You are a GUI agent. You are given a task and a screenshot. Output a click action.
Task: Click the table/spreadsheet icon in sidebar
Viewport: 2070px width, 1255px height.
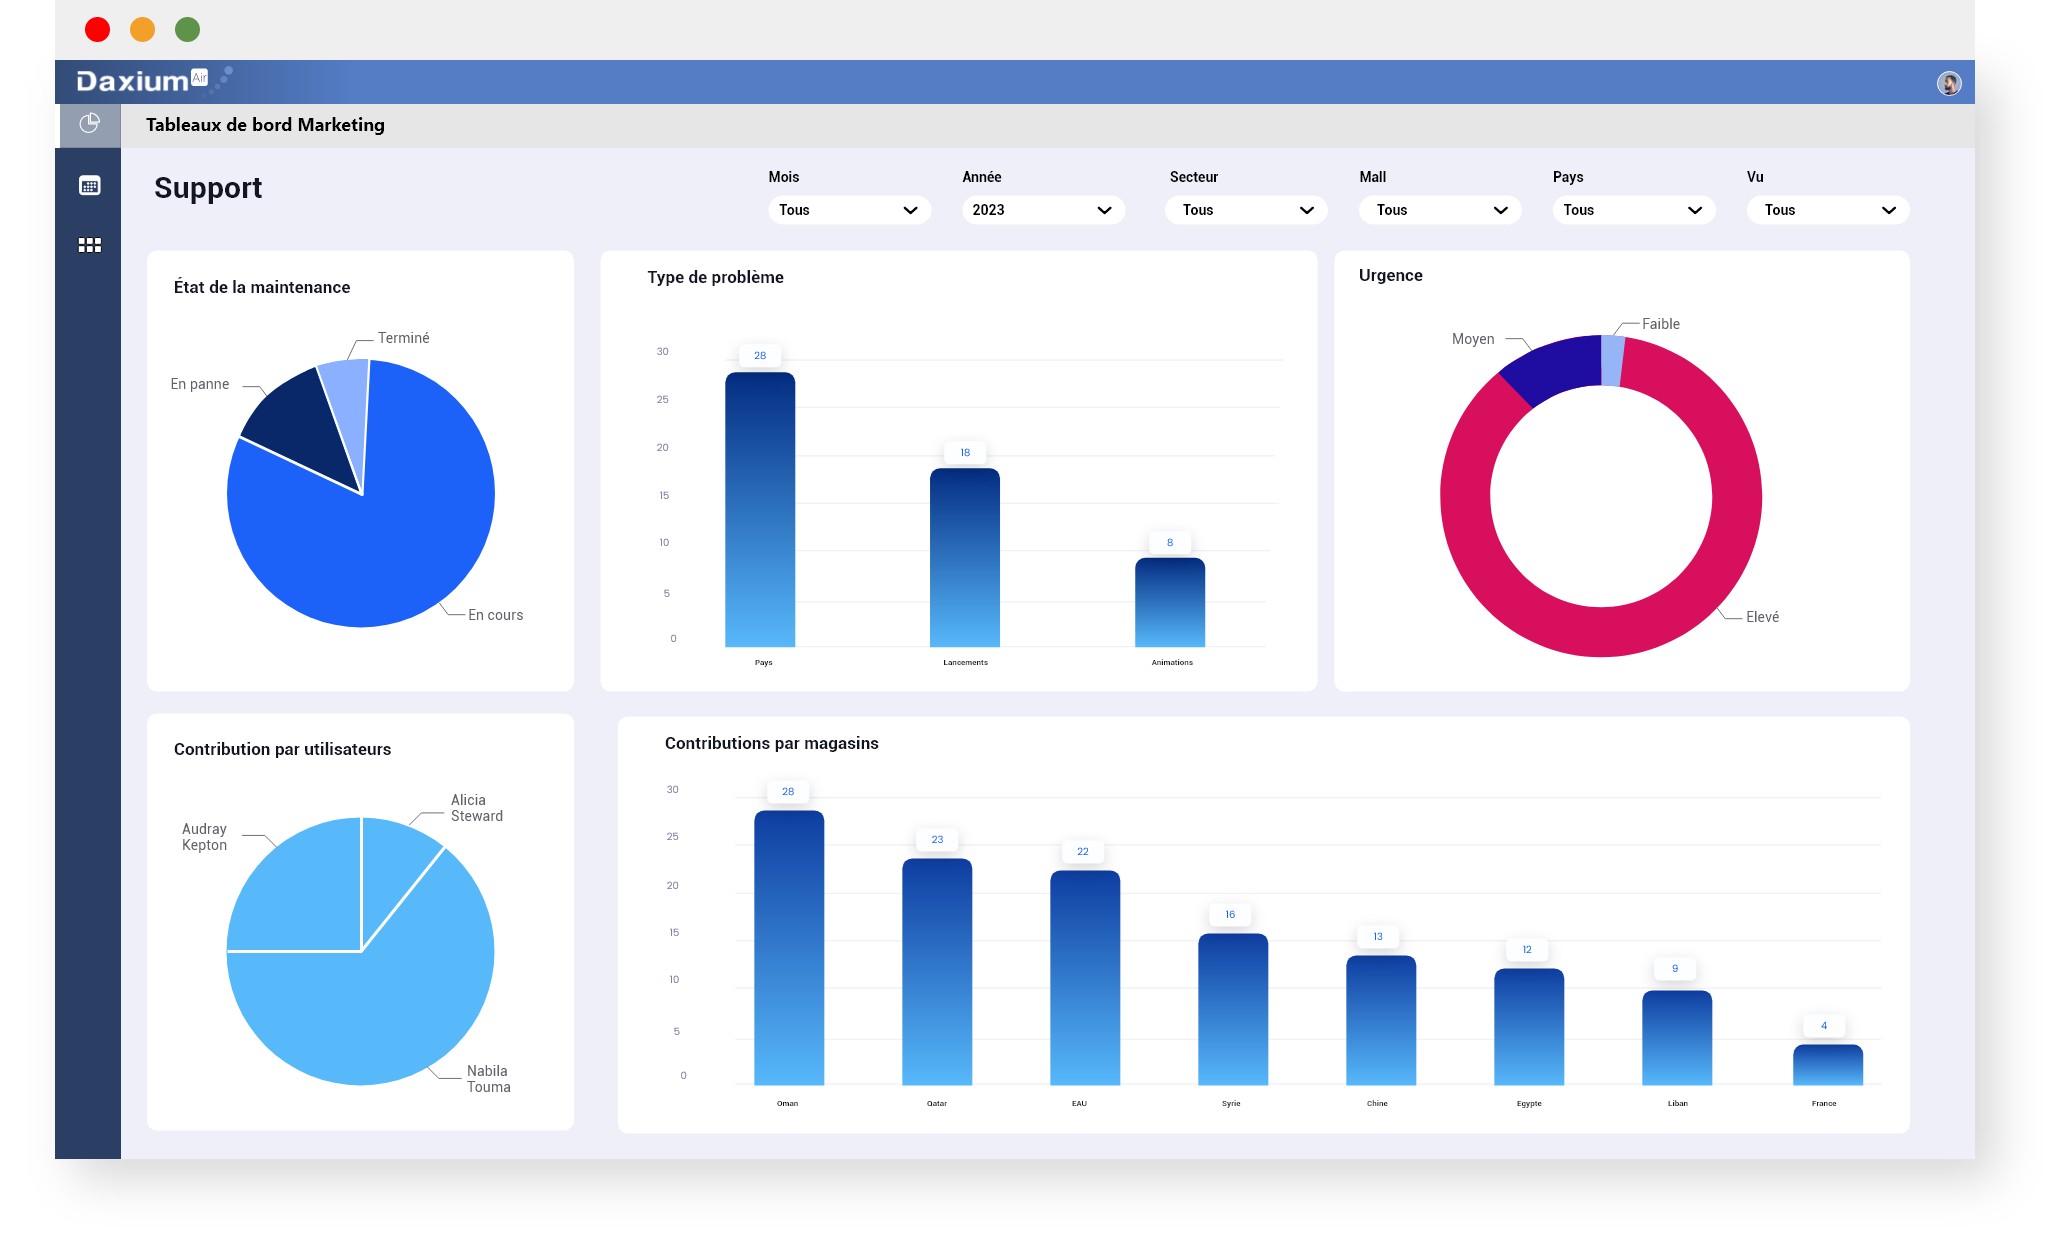87,185
